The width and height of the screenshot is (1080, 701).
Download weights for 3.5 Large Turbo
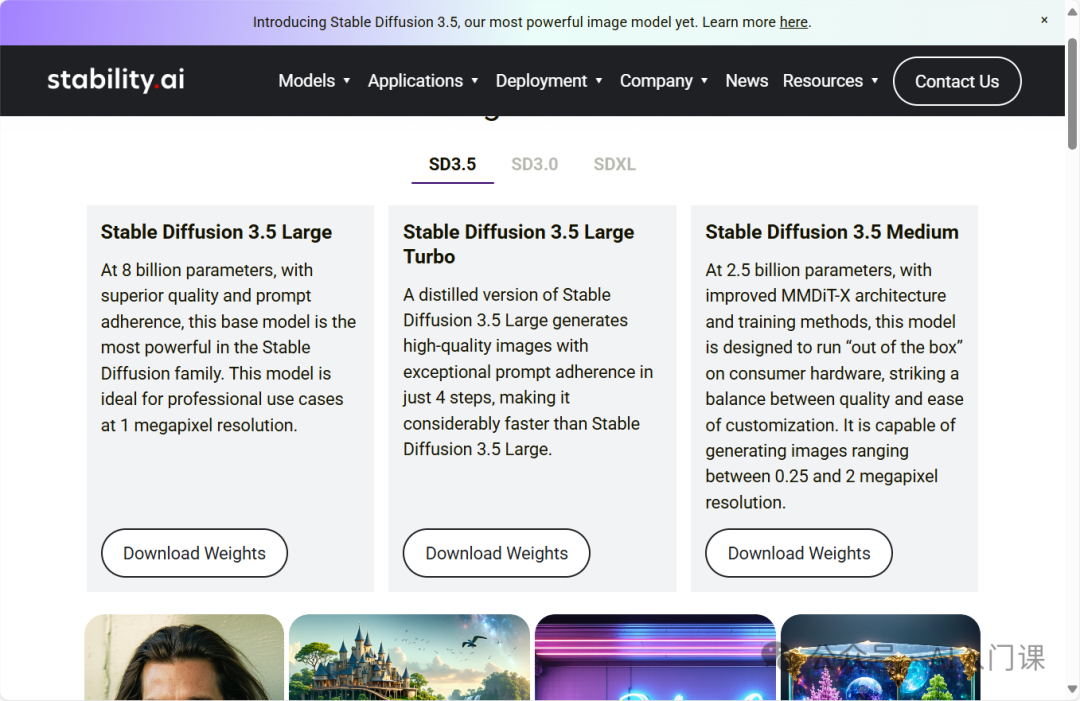[x=496, y=553]
